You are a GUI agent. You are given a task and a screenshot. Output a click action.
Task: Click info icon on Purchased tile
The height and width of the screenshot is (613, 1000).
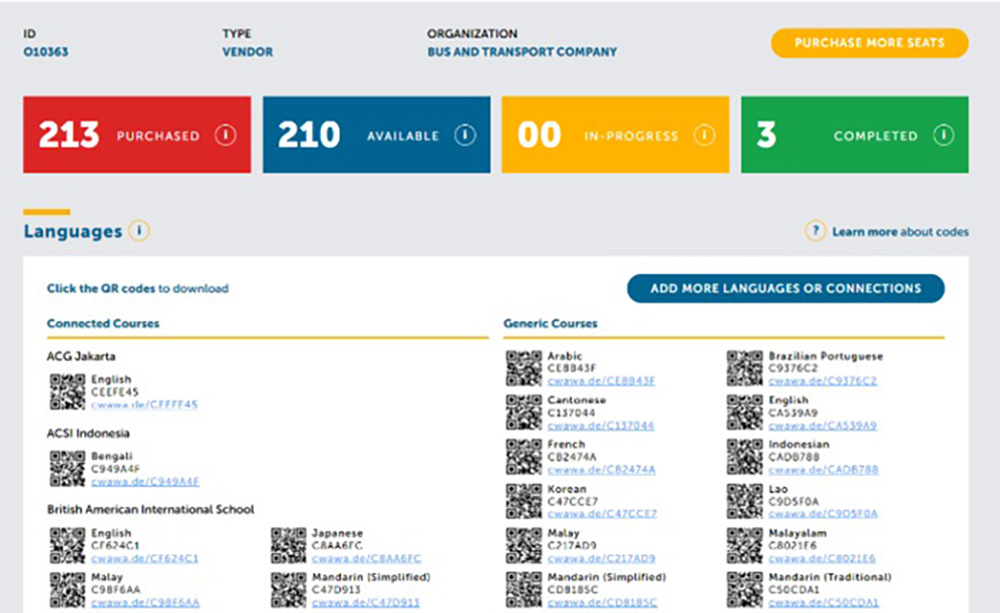point(225,135)
